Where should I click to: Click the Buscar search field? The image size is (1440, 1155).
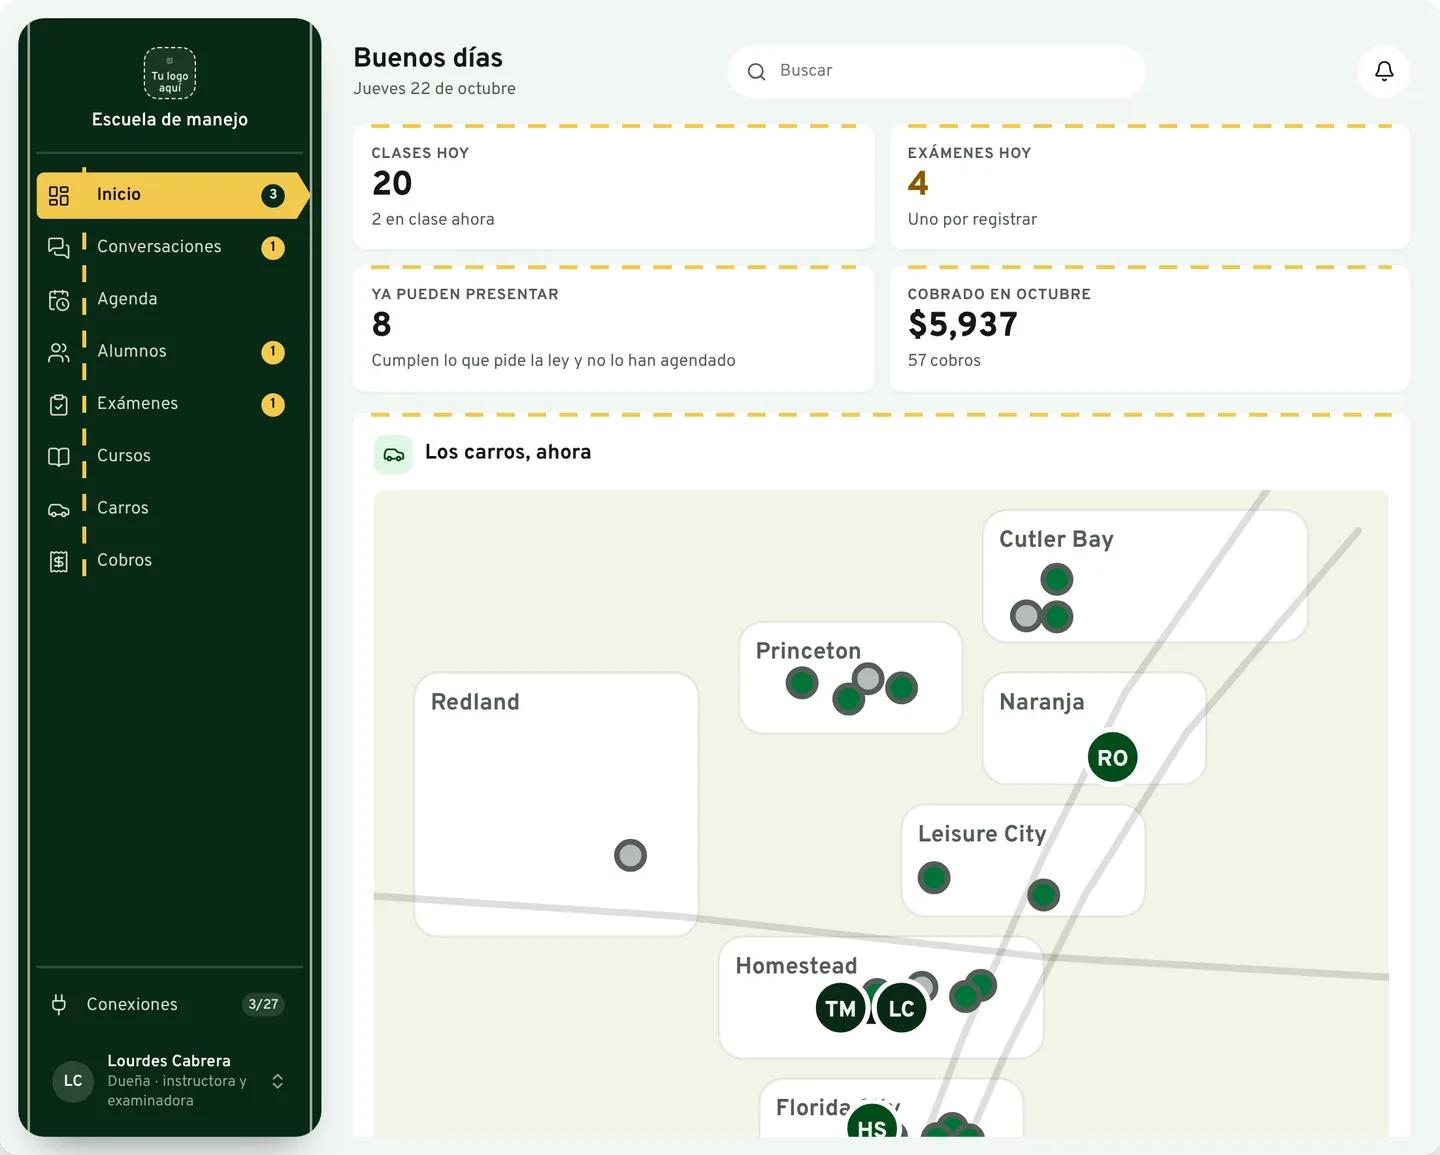[937, 71]
